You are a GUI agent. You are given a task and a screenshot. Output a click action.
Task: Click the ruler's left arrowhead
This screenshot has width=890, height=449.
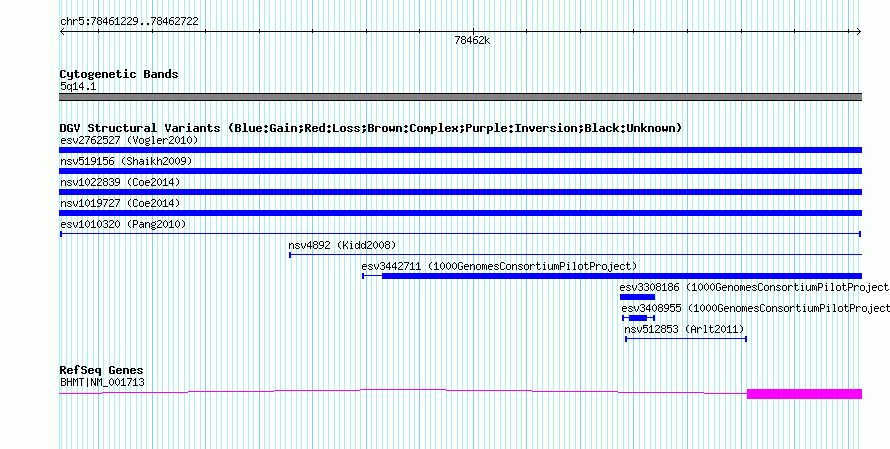click(62, 32)
